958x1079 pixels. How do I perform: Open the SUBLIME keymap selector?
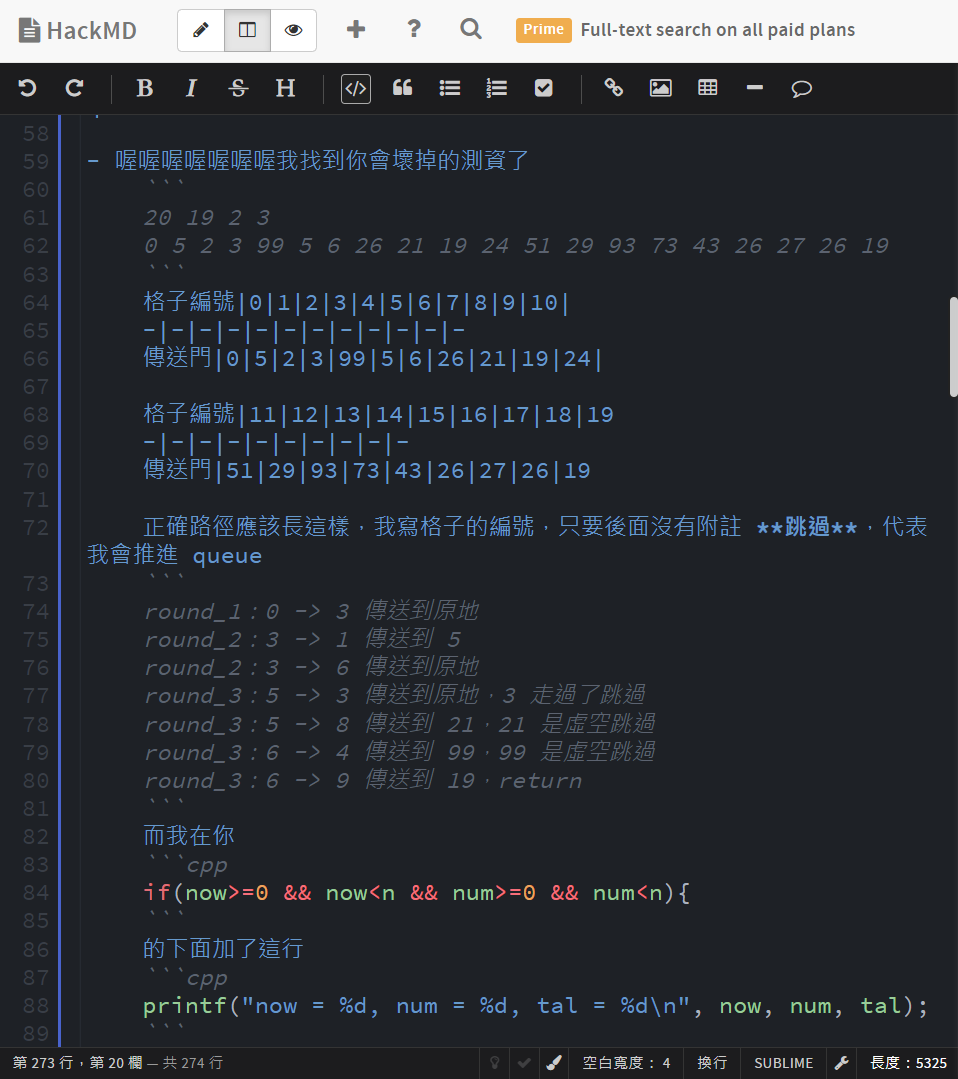(783, 1063)
